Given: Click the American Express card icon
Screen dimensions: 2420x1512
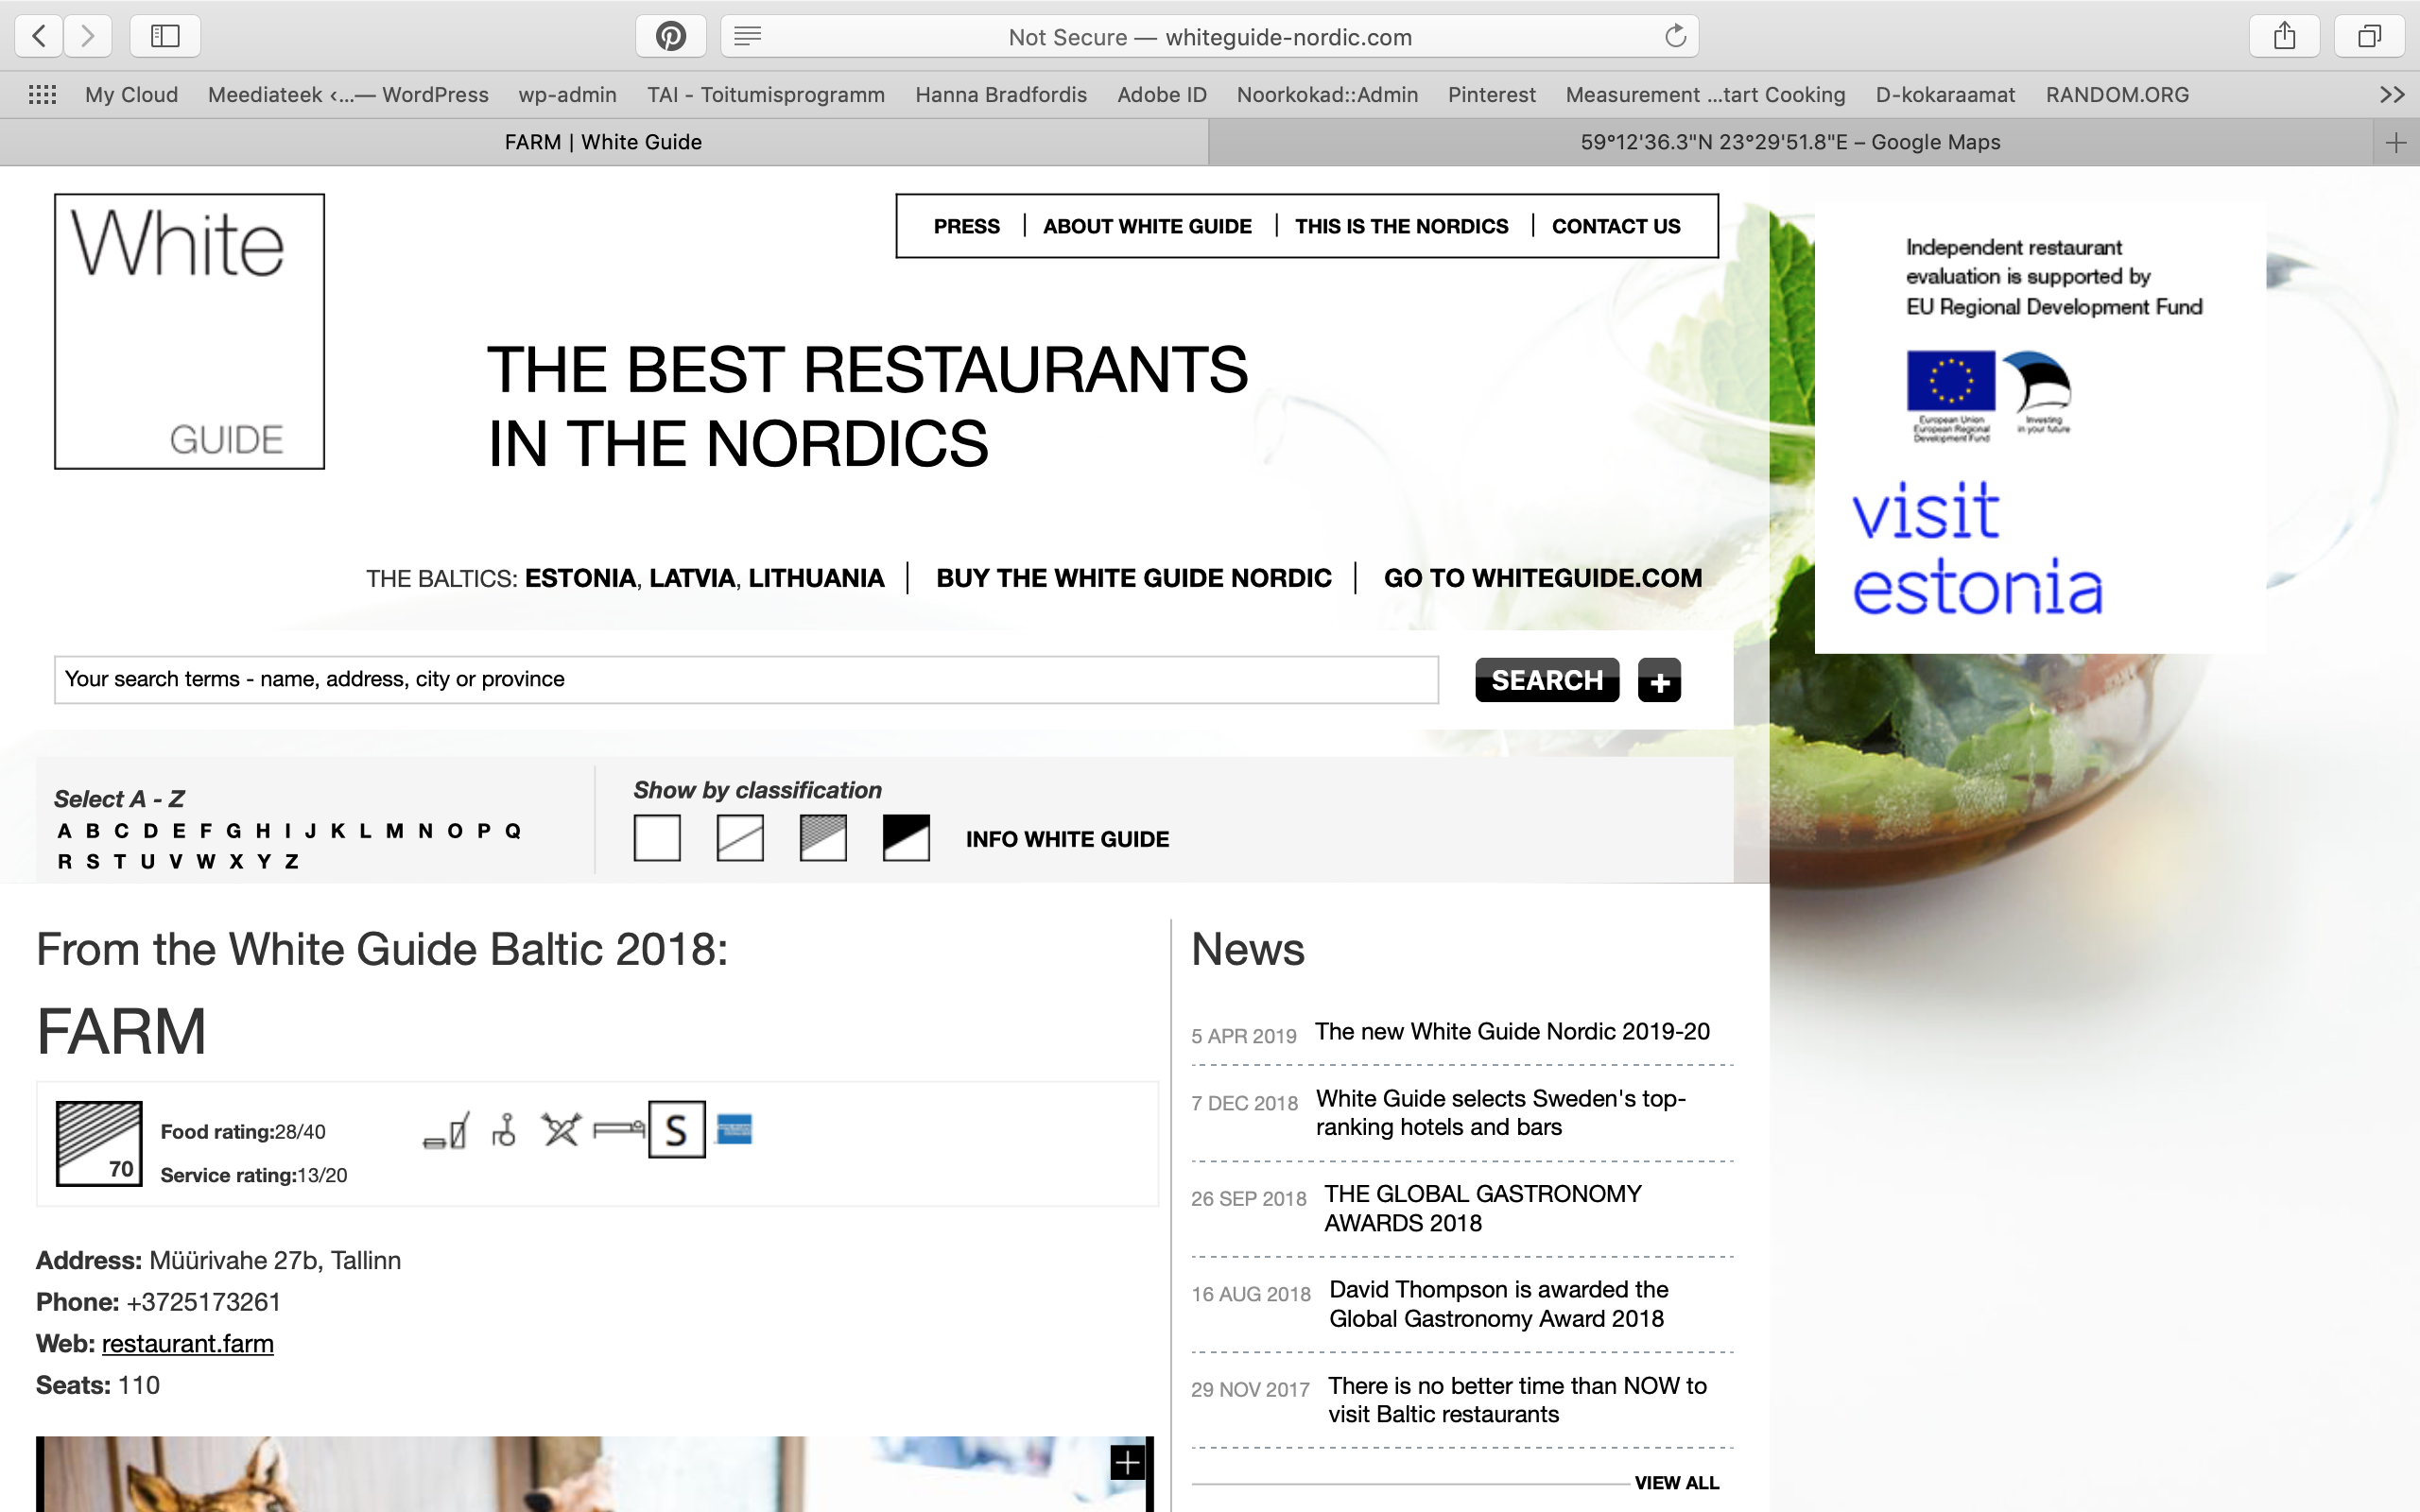Looking at the screenshot, I should (x=734, y=1130).
